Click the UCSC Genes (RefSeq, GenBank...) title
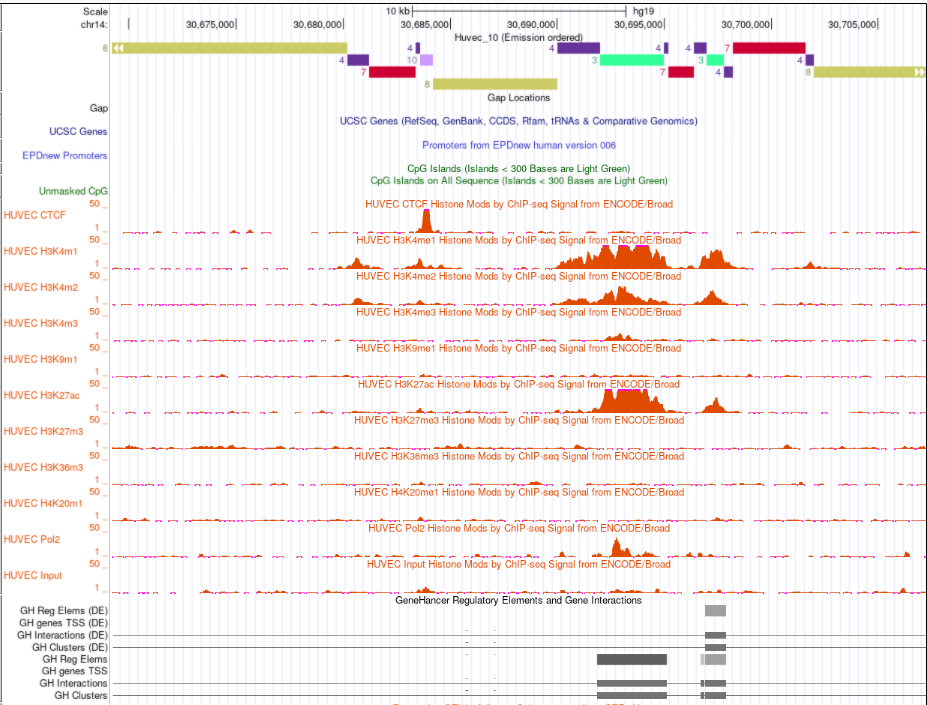The image size is (927, 705). 518,121
